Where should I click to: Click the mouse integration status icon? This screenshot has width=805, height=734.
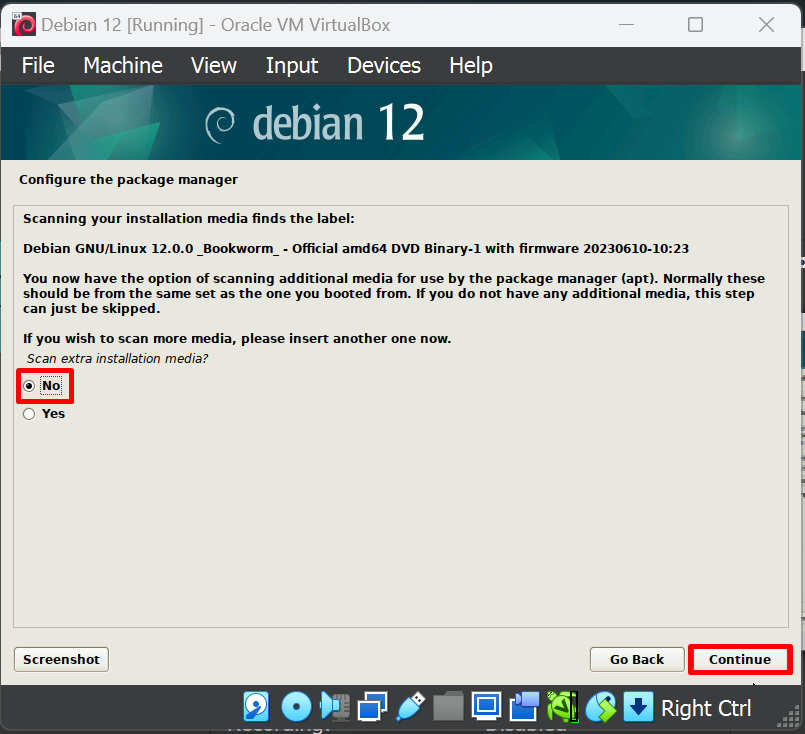click(x=601, y=707)
